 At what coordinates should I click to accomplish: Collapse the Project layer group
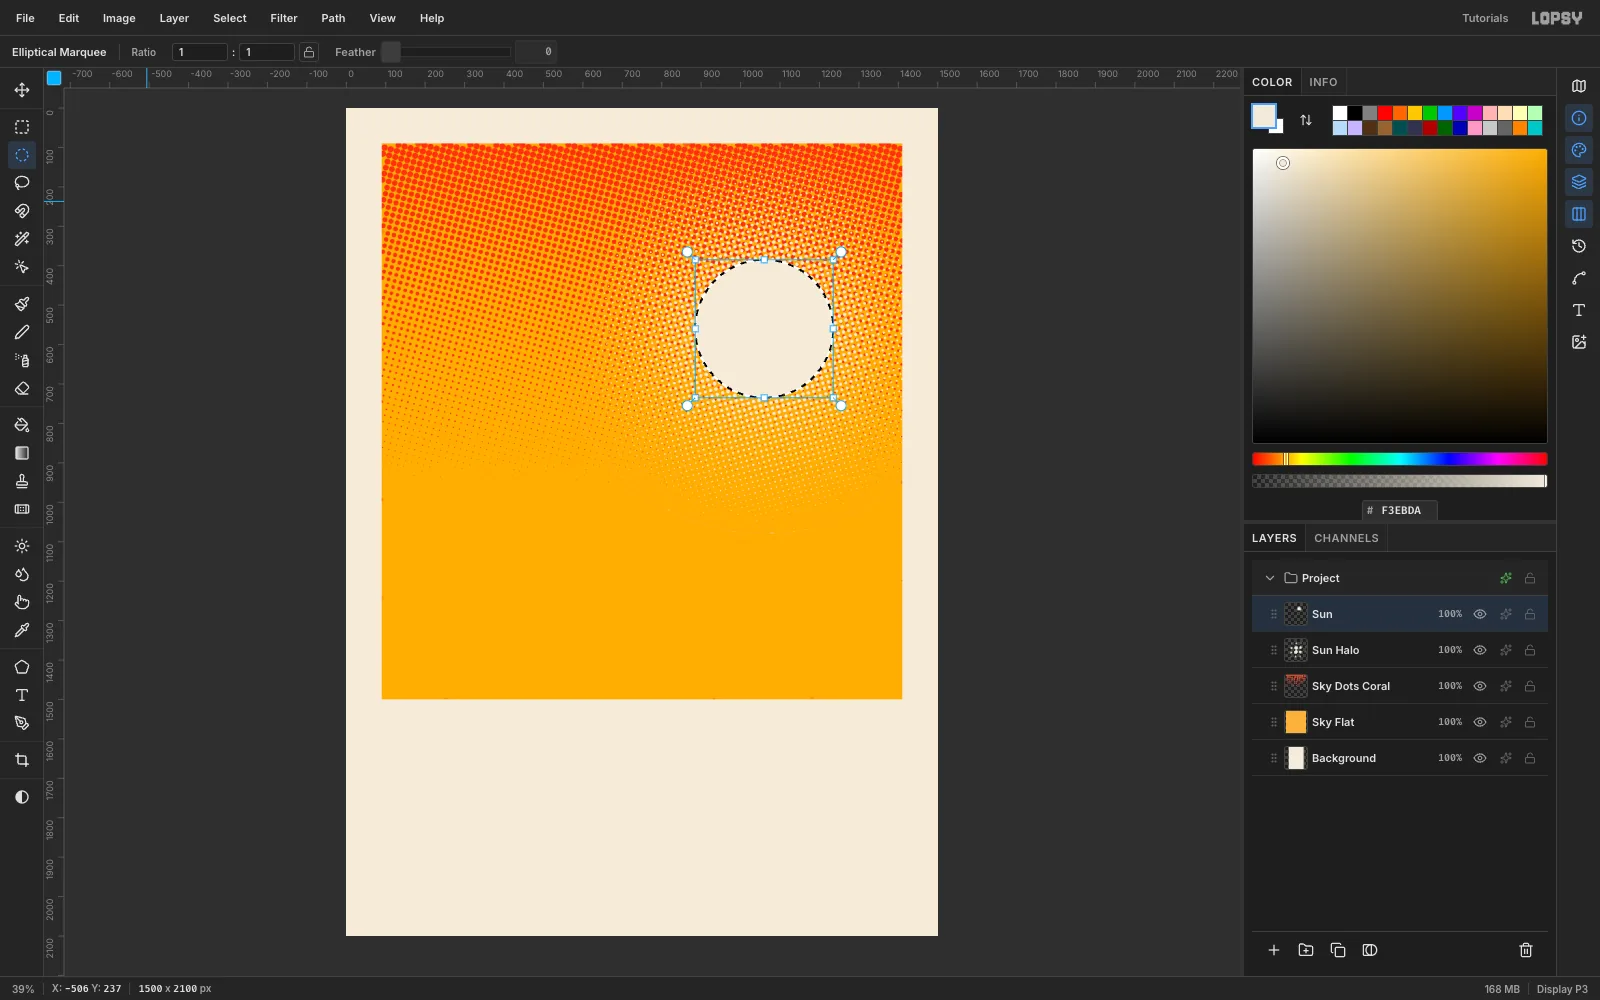click(x=1270, y=578)
